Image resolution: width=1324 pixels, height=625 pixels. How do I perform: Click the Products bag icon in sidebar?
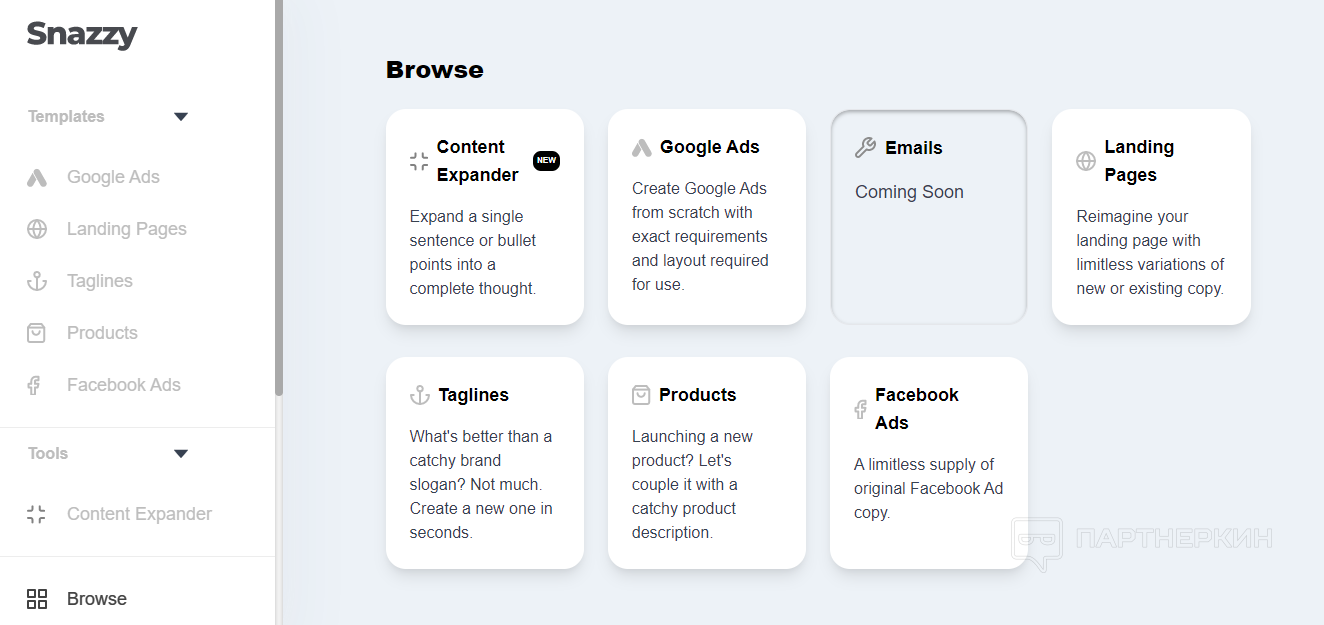click(x=37, y=333)
